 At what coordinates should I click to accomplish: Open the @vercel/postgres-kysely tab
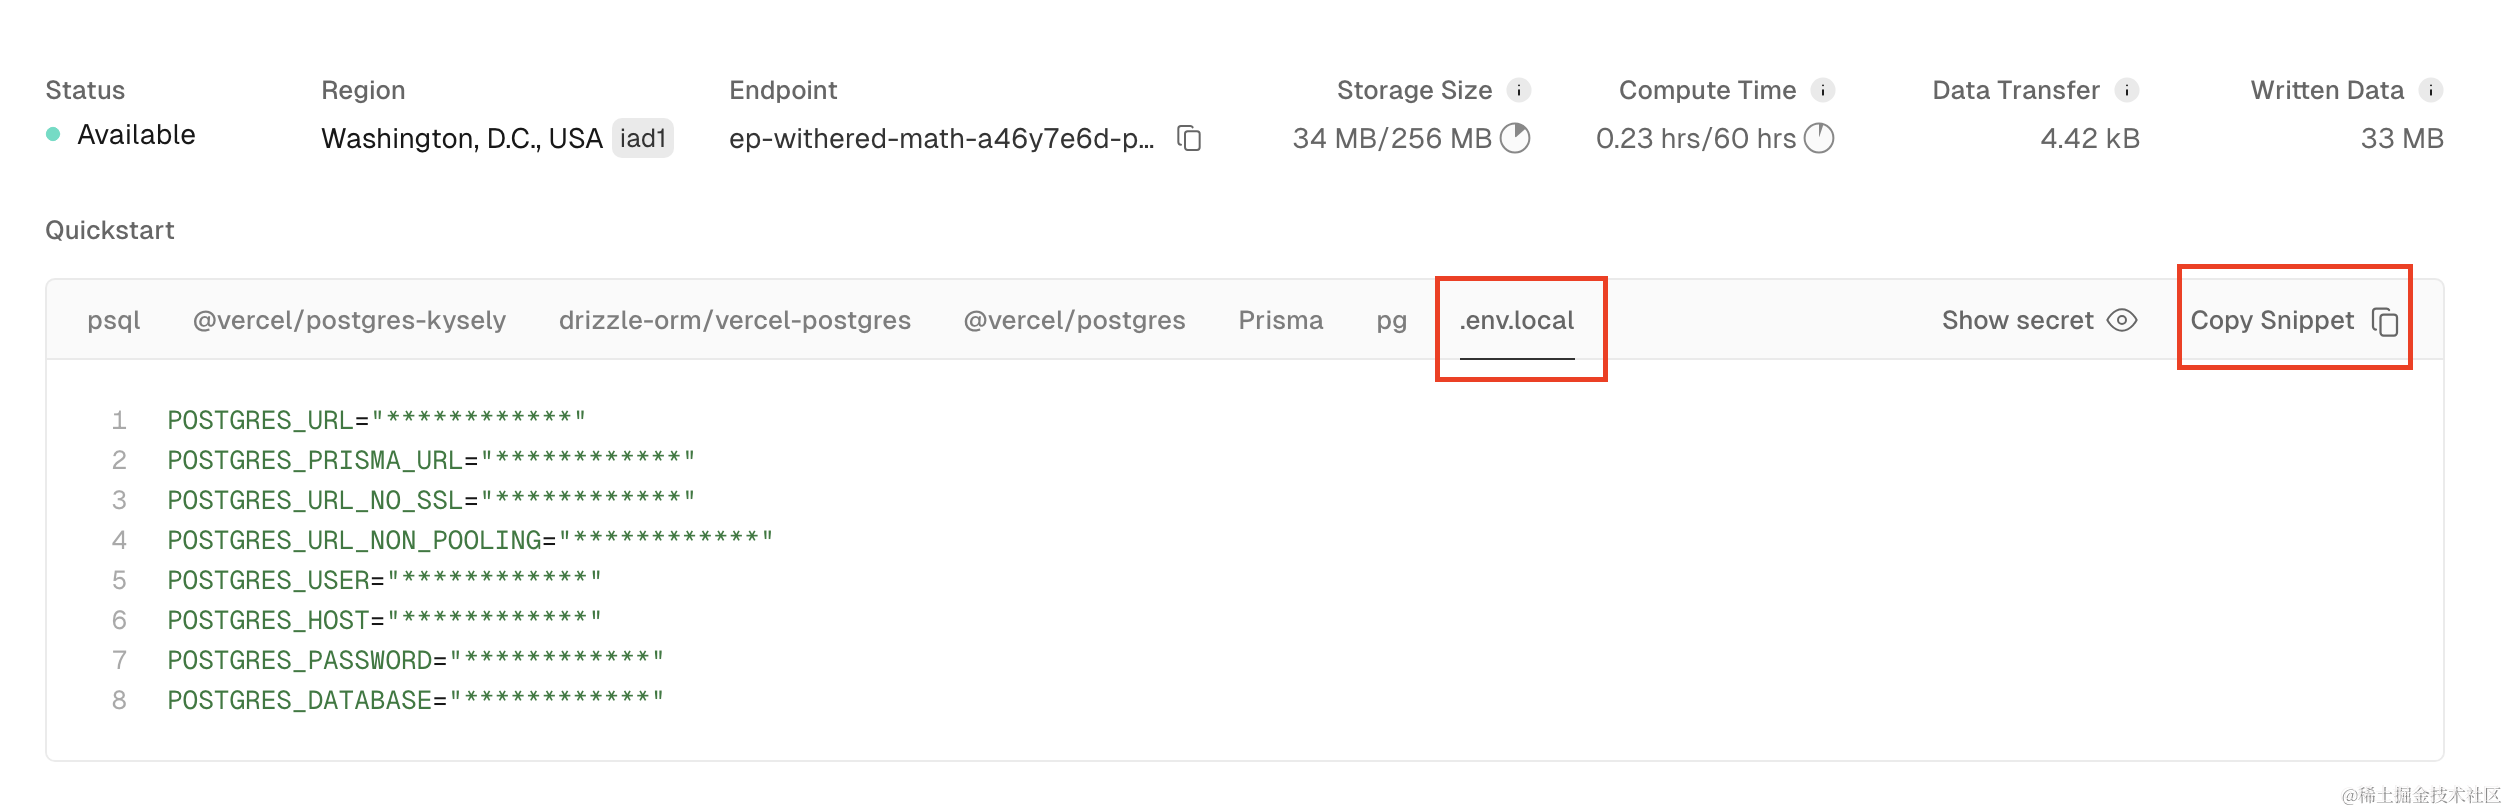349,320
